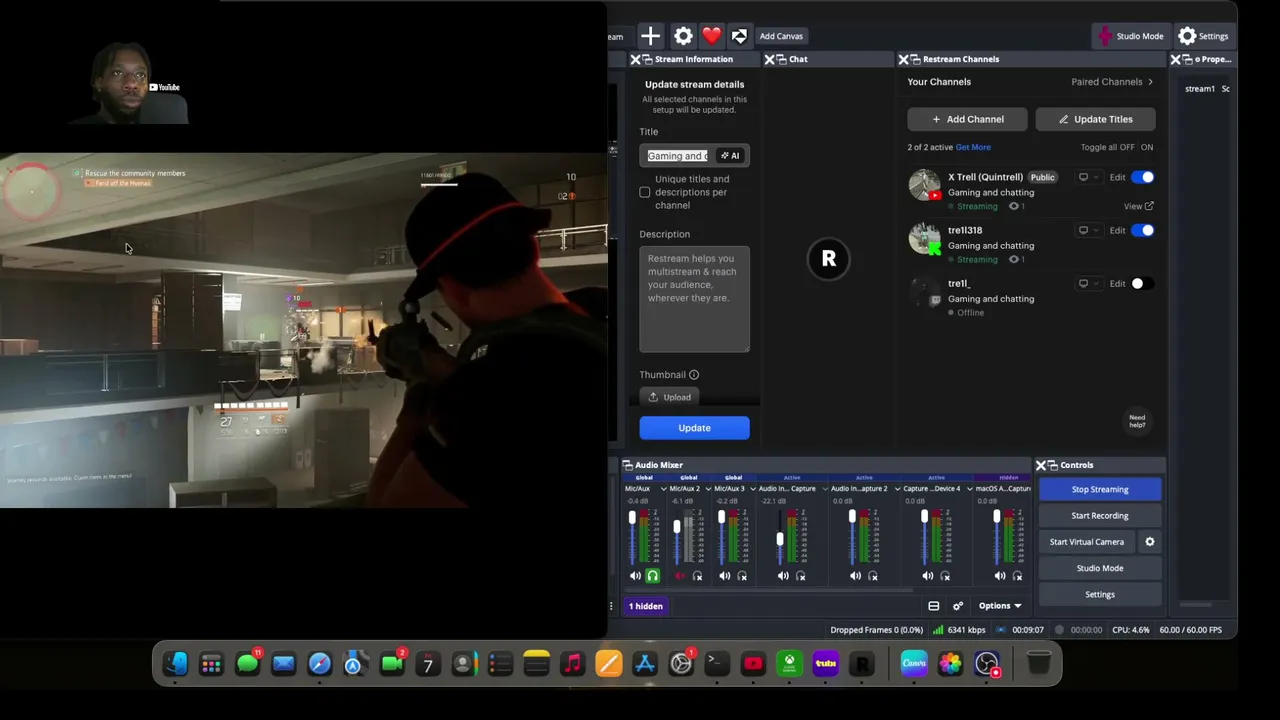1280x720 pixels.
Task: Open chat dropdown for tre1l318 channel
Action: click(x=1088, y=230)
